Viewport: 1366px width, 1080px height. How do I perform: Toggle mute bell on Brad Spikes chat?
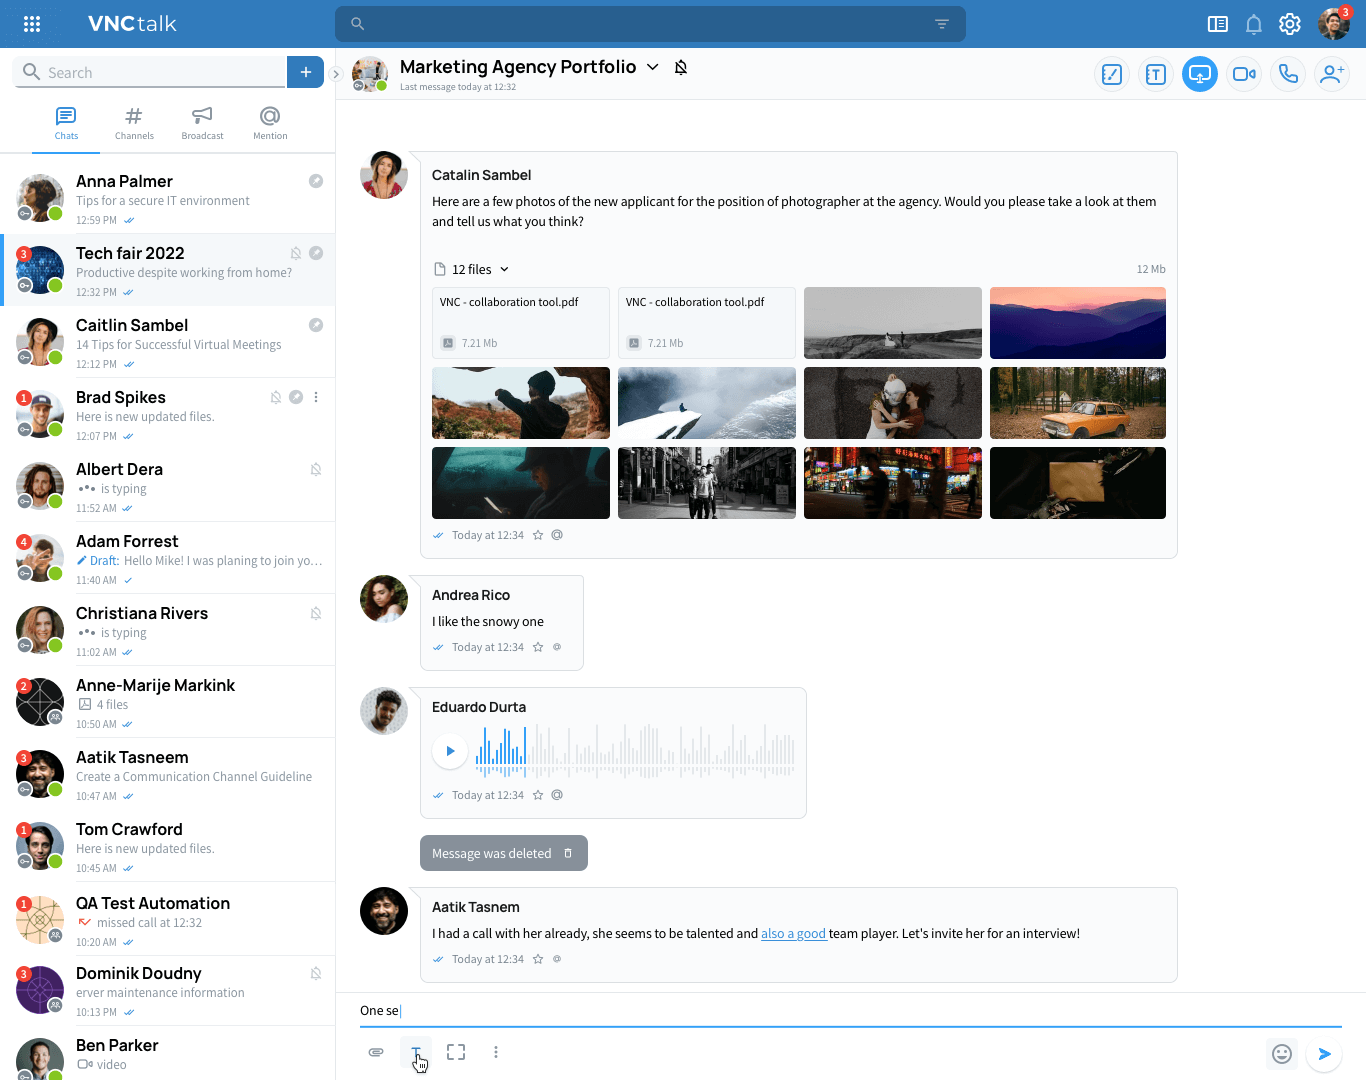pyautogui.click(x=276, y=397)
